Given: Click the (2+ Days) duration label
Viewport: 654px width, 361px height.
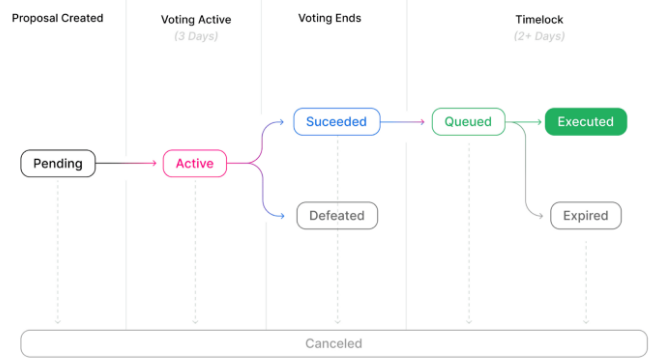Looking at the screenshot, I should pos(539,36).
